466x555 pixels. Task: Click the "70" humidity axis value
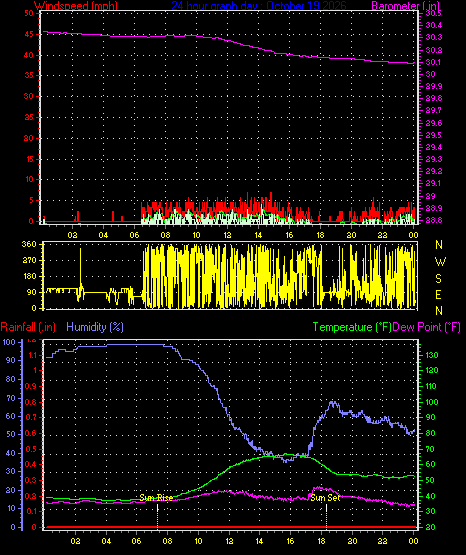click(x=11, y=398)
